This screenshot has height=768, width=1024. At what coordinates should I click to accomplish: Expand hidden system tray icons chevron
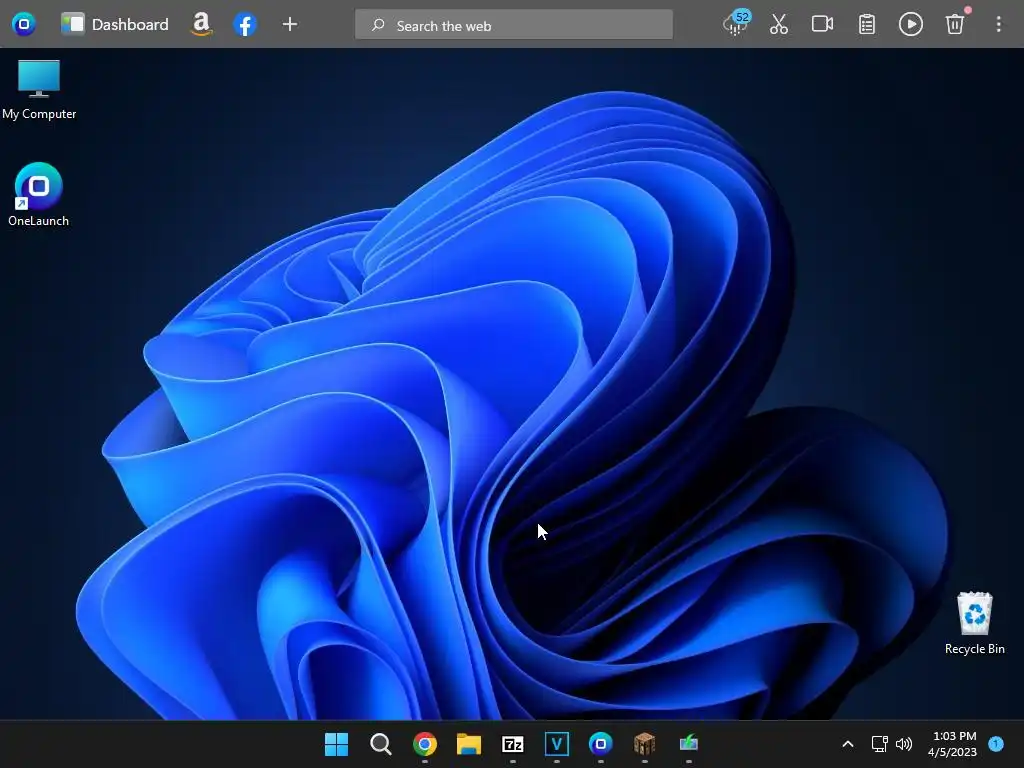point(848,744)
